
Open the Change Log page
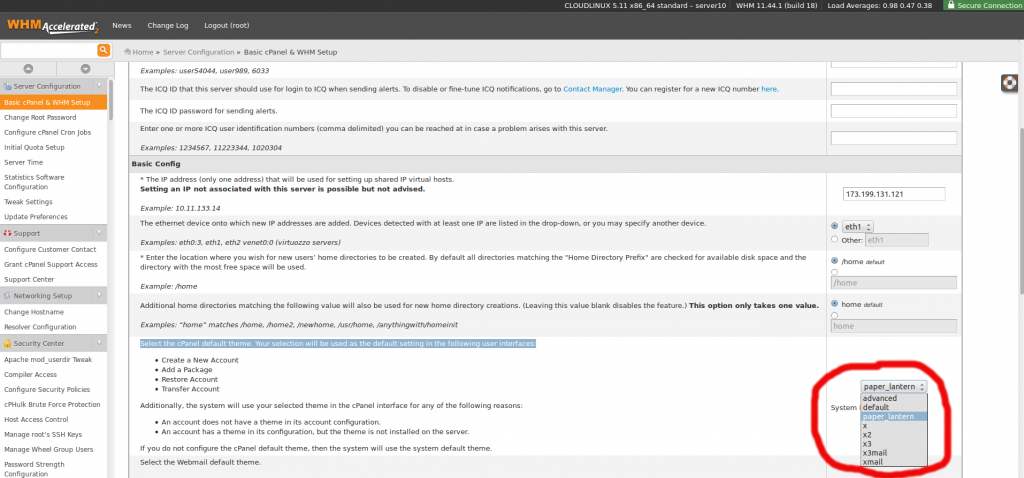tap(168, 25)
